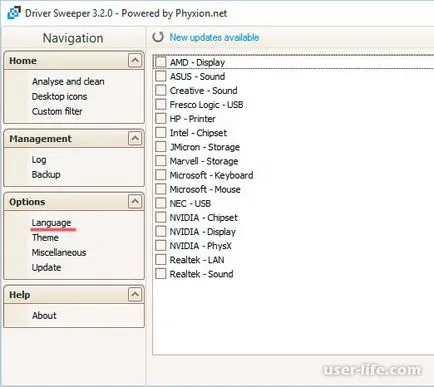Check the NEC - USB checkbox
The width and height of the screenshot is (434, 387).
[x=161, y=203]
